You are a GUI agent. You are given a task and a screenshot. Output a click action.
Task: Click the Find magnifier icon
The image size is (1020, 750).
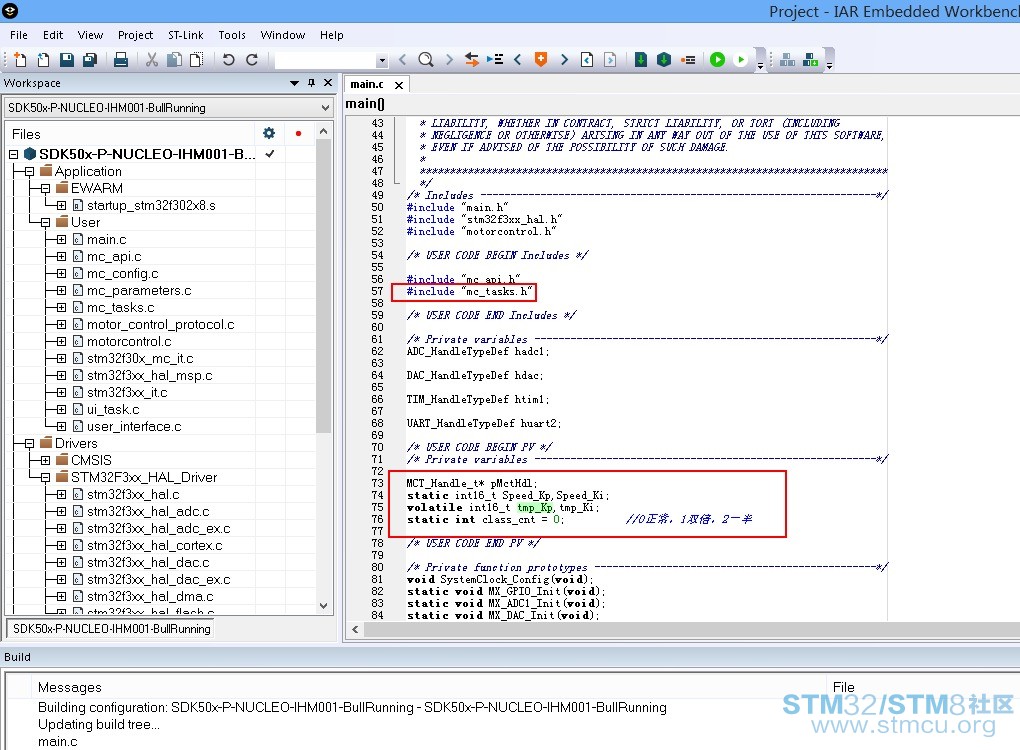tap(425, 60)
